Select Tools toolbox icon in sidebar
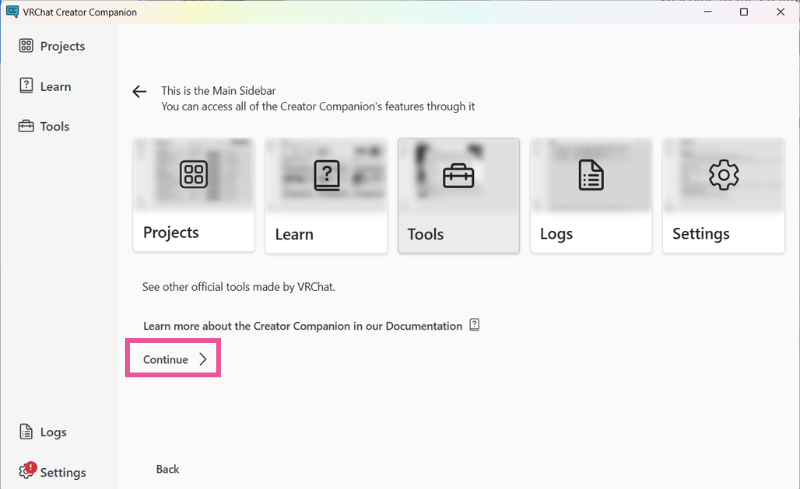 pos(26,126)
